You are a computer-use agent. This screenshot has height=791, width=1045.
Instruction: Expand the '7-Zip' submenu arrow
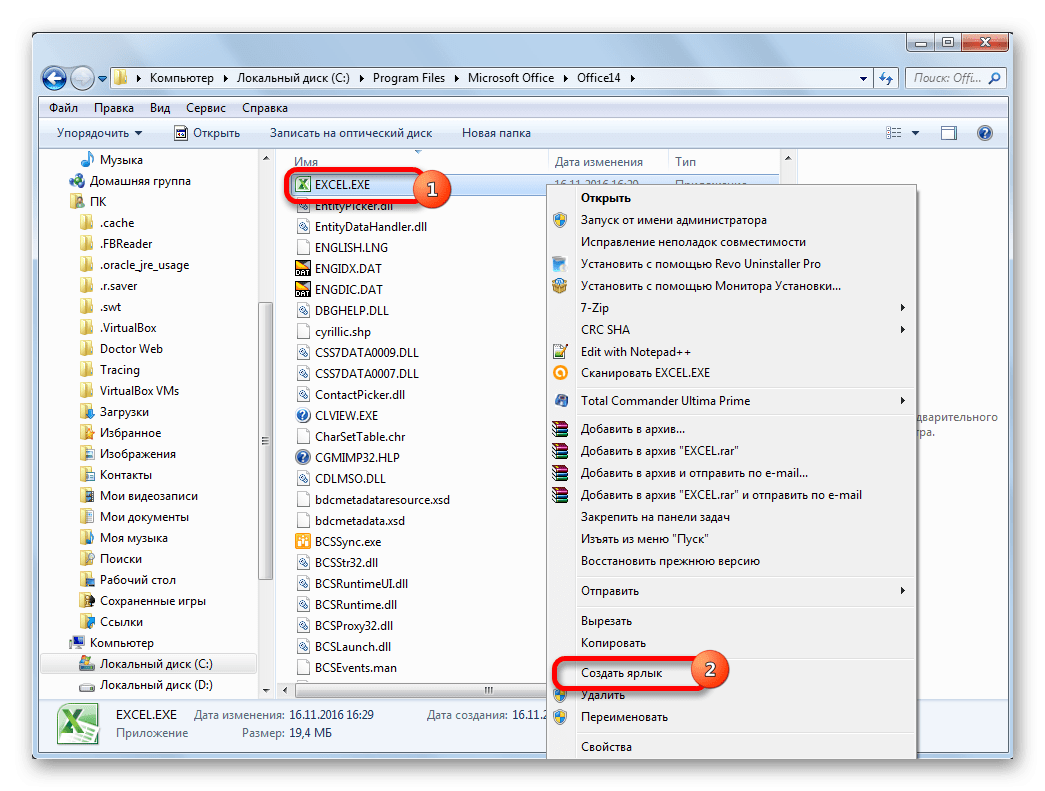pyautogui.click(x=902, y=308)
